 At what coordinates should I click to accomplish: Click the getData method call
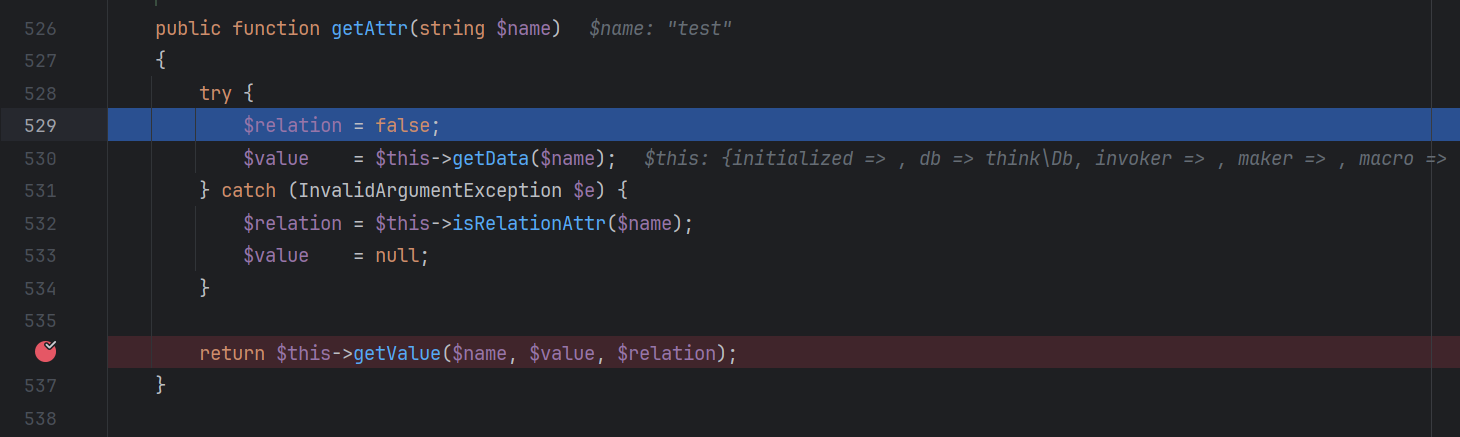491,158
